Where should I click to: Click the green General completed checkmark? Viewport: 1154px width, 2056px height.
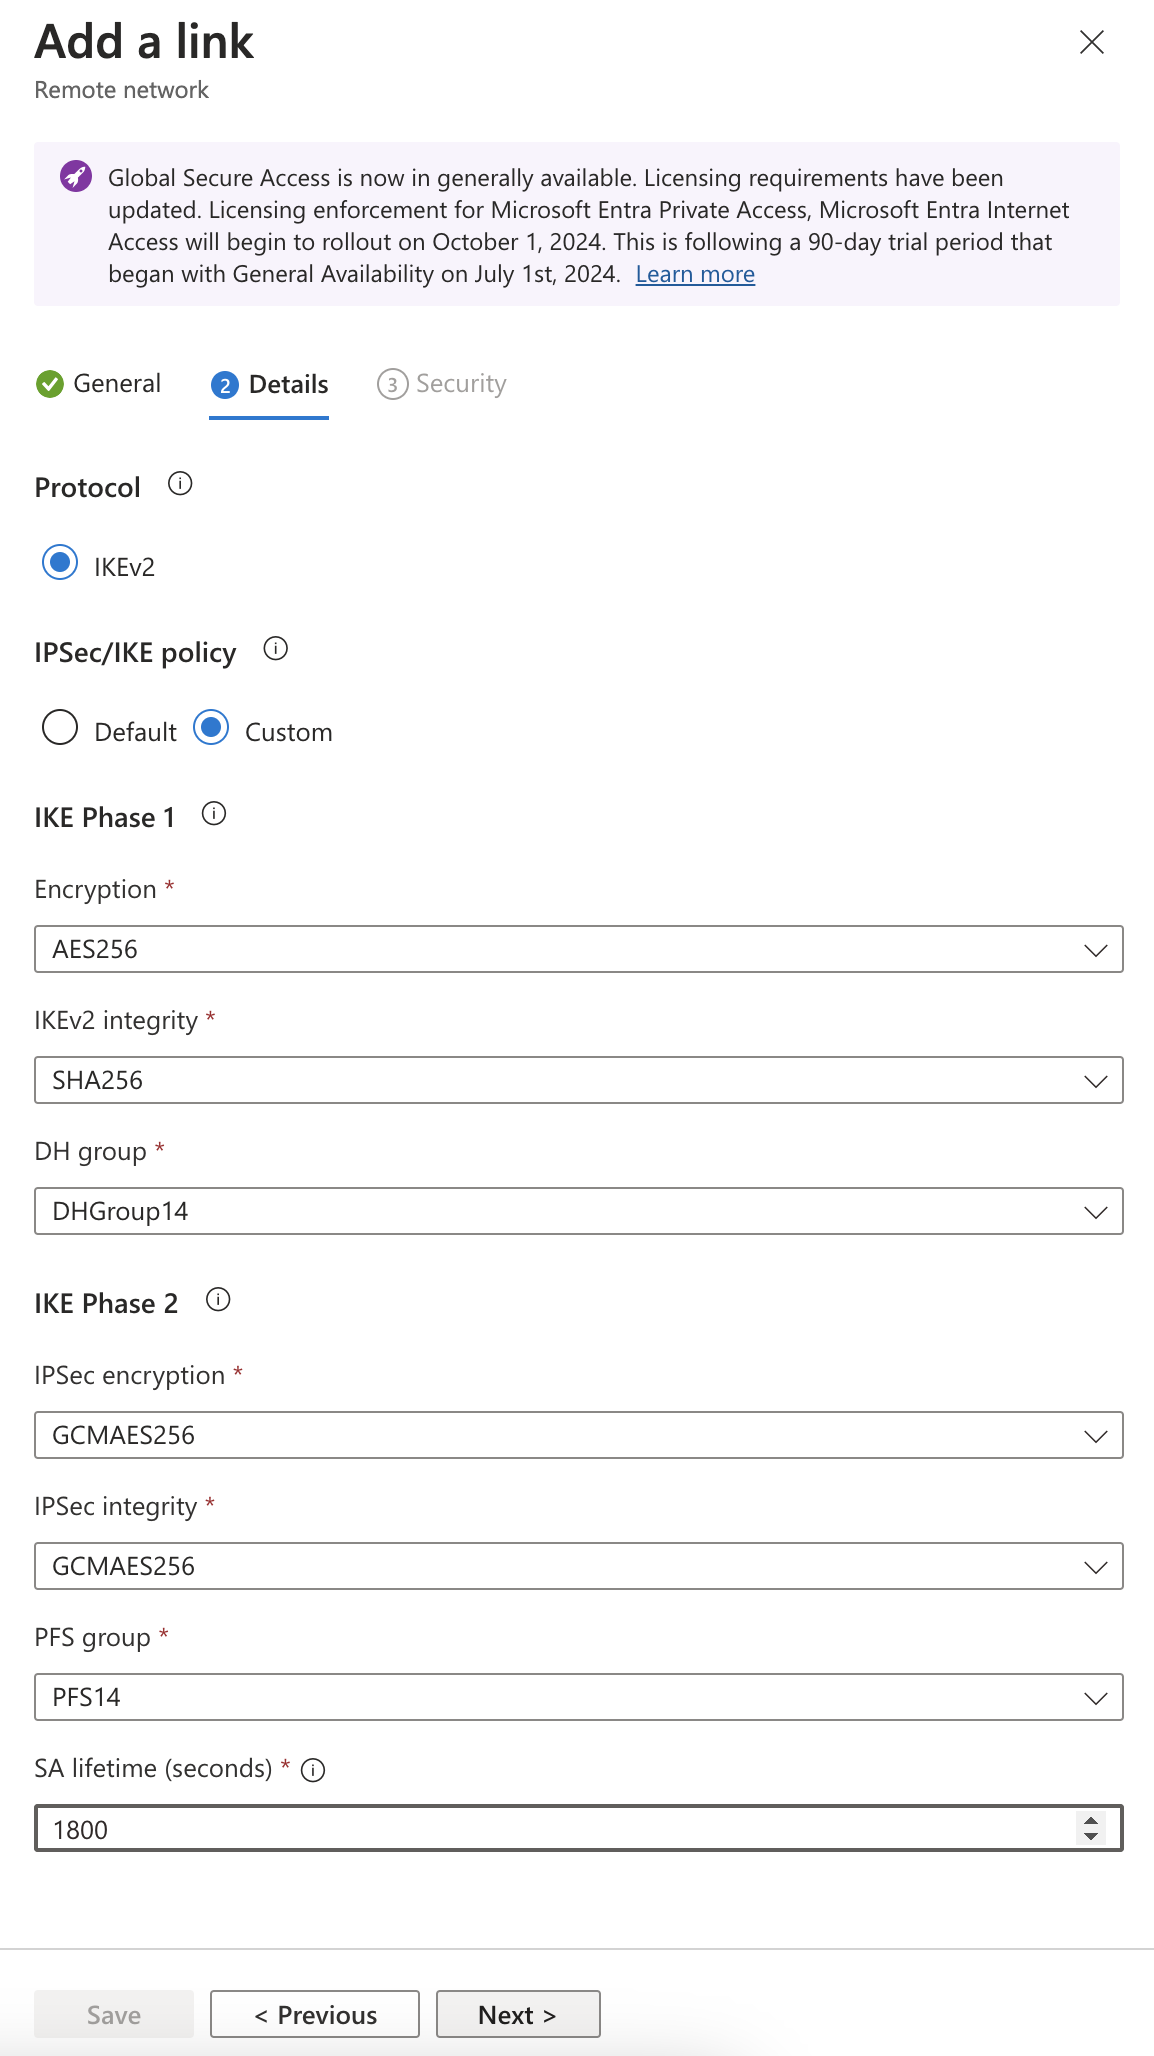(49, 384)
